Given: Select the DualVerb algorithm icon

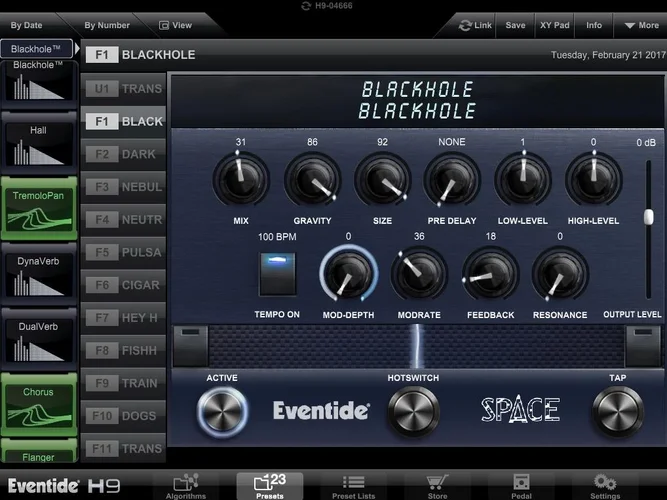Looking at the screenshot, I should pyautogui.click(x=39, y=340).
